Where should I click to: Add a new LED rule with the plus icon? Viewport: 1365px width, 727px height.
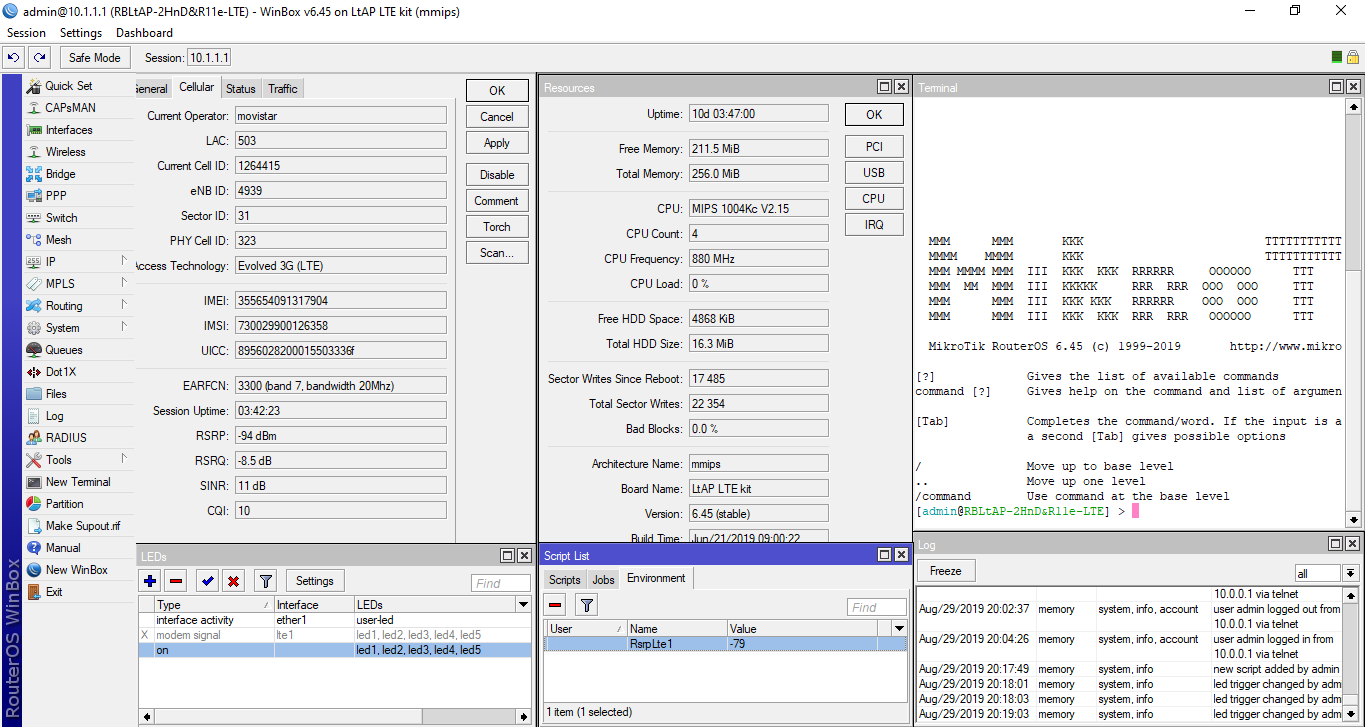coord(149,581)
